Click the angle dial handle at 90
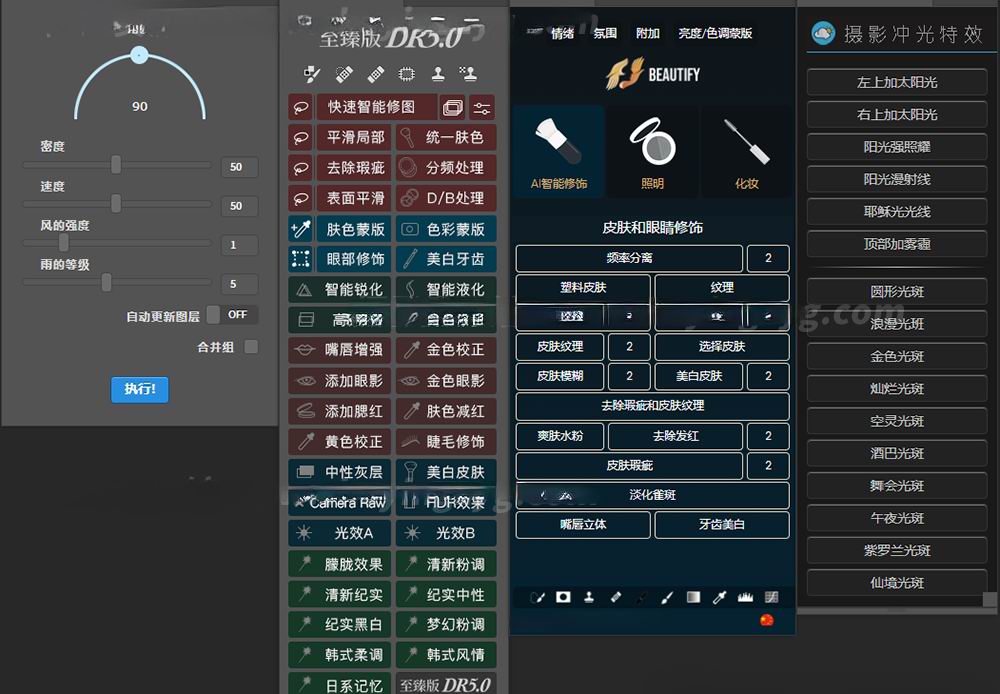 139,55
